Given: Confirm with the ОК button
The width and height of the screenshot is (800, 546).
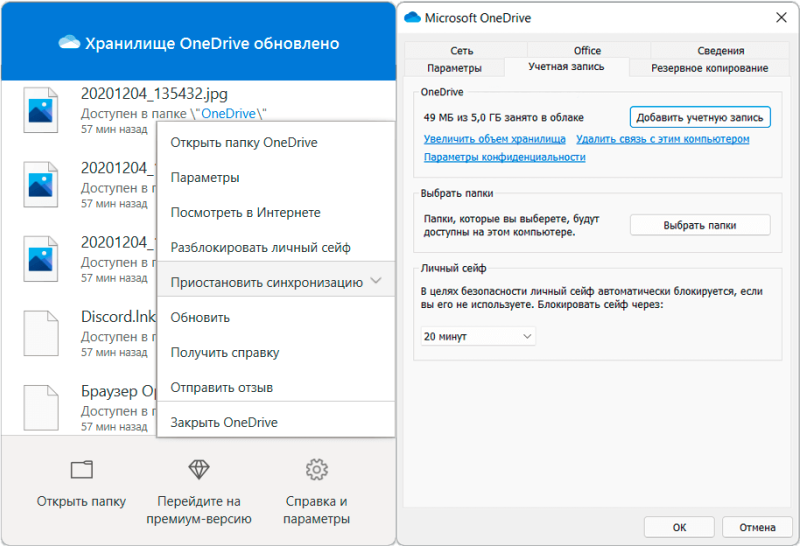Looking at the screenshot, I should click(x=679, y=527).
